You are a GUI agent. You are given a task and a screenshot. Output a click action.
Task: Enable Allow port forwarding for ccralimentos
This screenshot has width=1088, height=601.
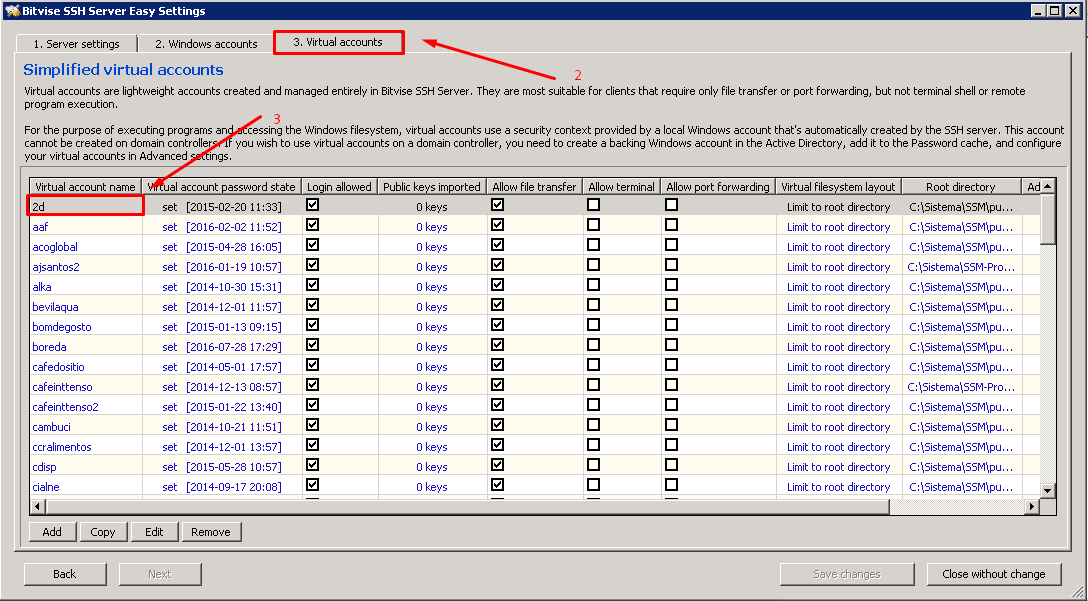point(672,446)
